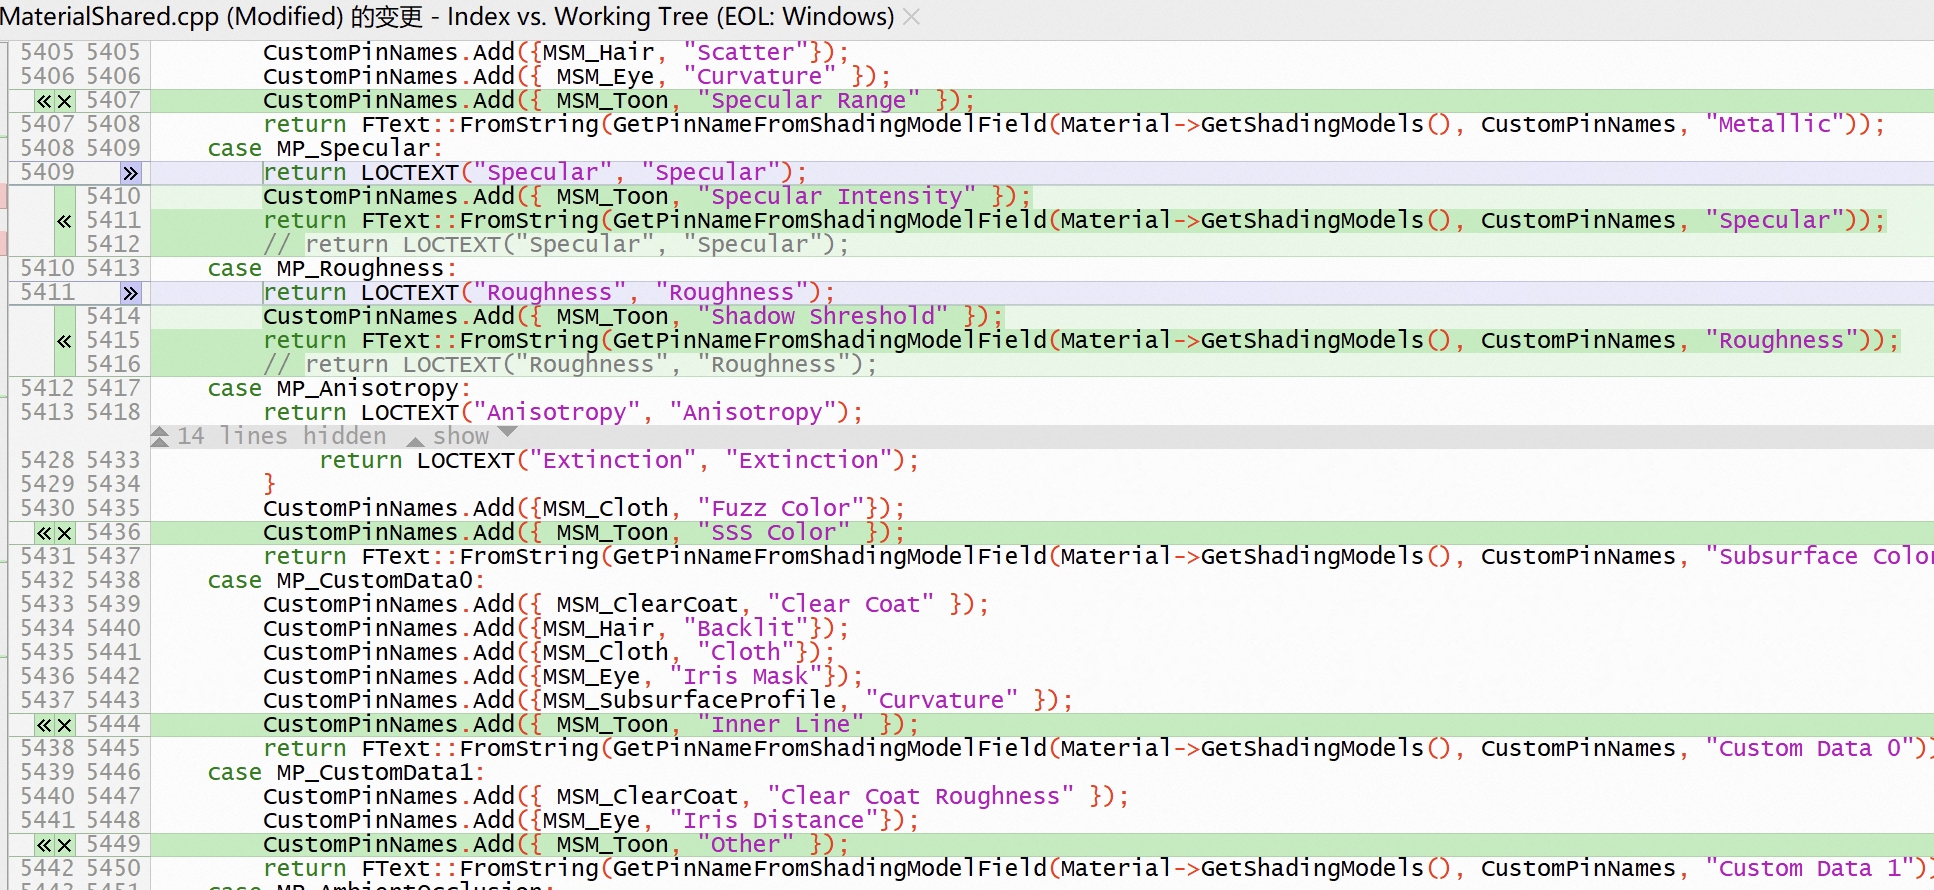
Task: Discard line 5449 "Other" change with ×
Action: (65, 845)
